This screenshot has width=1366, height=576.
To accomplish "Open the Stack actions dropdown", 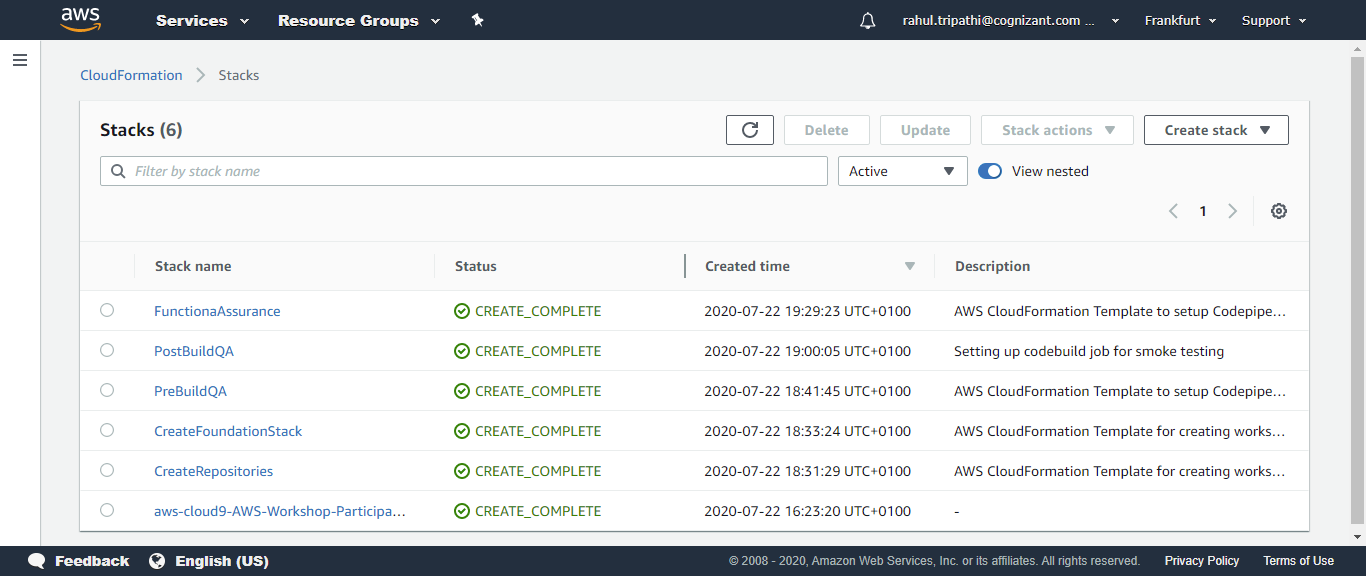I will coord(1058,130).
